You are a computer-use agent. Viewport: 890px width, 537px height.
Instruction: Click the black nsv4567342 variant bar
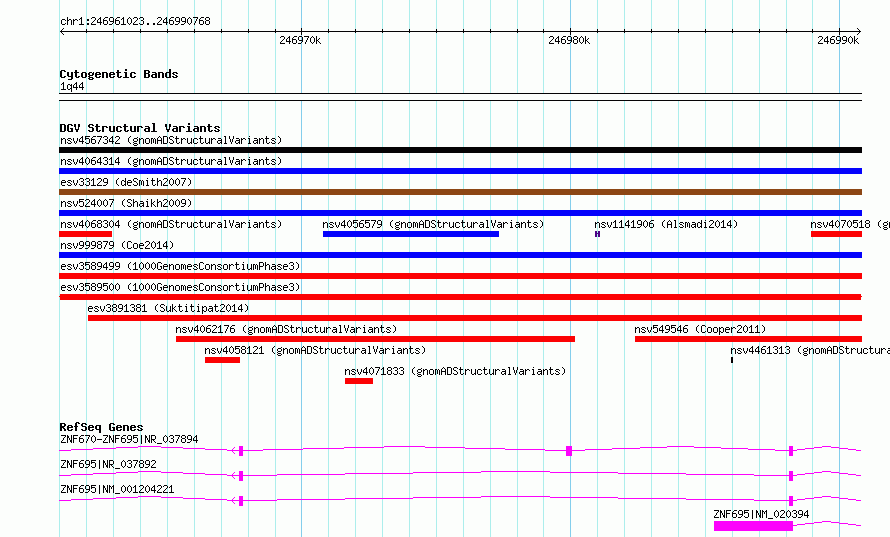pos(460,150)
